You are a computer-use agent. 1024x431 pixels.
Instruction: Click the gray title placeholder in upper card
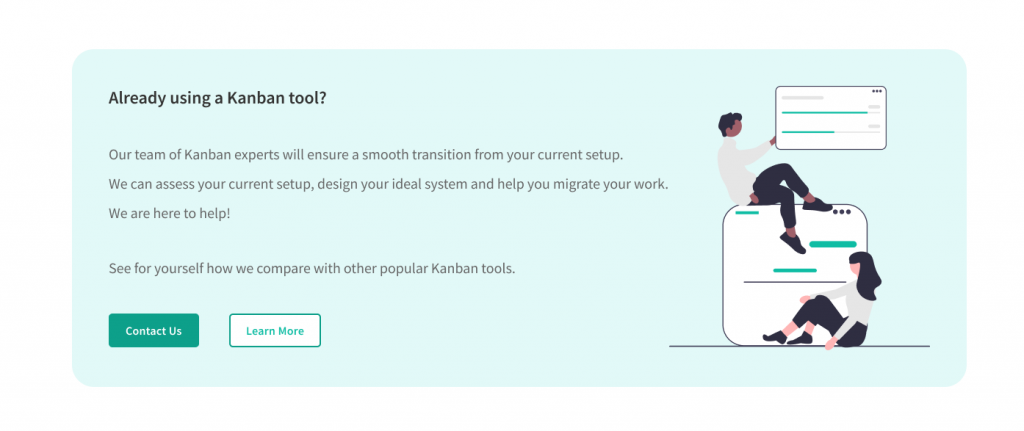click(x=802, y=98)
